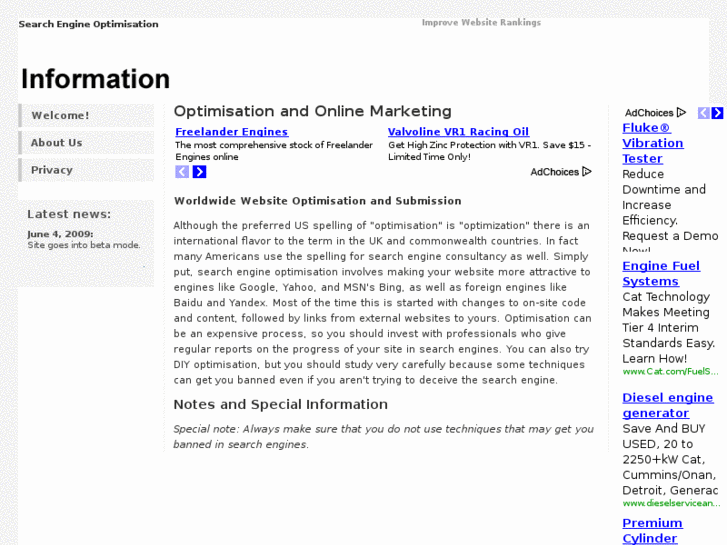The width and height of the screenshot is (727, 545).
Task: Open the Premium Cylinder ad link
Action: [x=652, y=531]
